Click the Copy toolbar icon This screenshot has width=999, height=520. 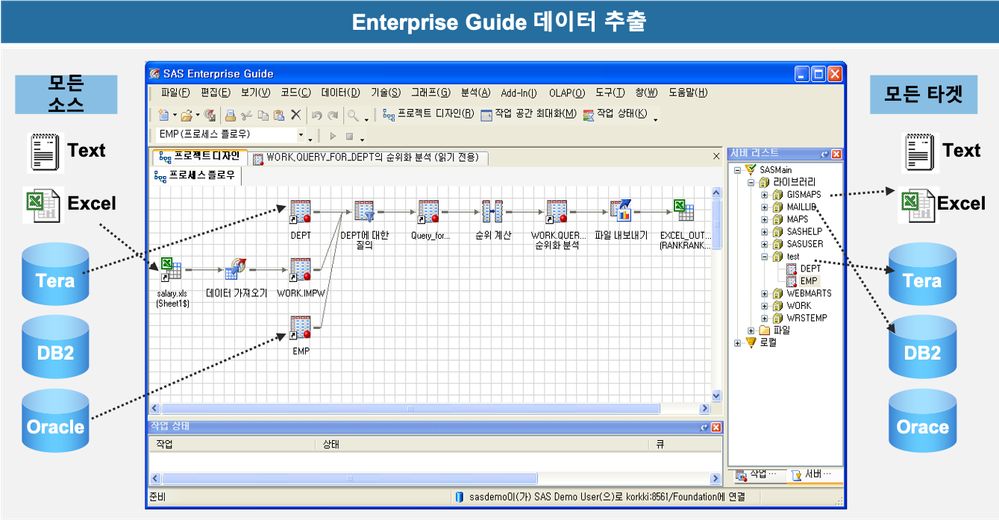[x=263, y=115]
